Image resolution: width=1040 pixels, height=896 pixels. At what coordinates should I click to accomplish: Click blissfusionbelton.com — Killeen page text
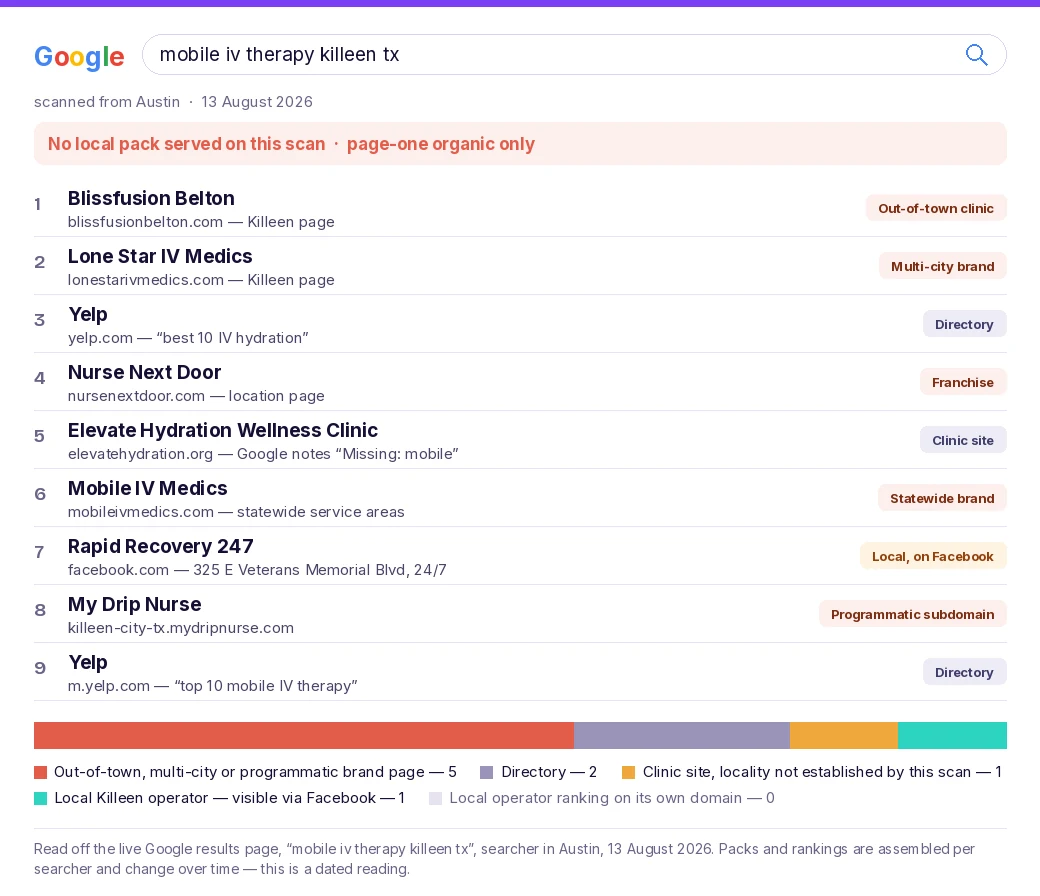pos(201,222)
